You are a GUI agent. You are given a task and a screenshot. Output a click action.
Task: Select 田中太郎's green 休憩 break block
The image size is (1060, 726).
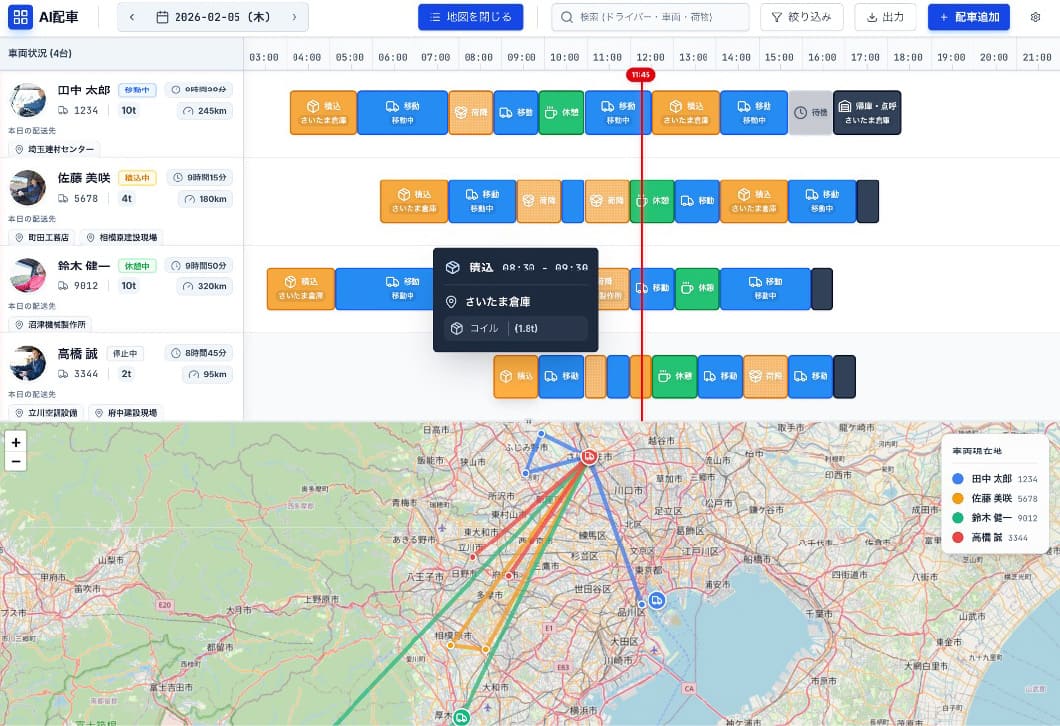click(561, 112)
